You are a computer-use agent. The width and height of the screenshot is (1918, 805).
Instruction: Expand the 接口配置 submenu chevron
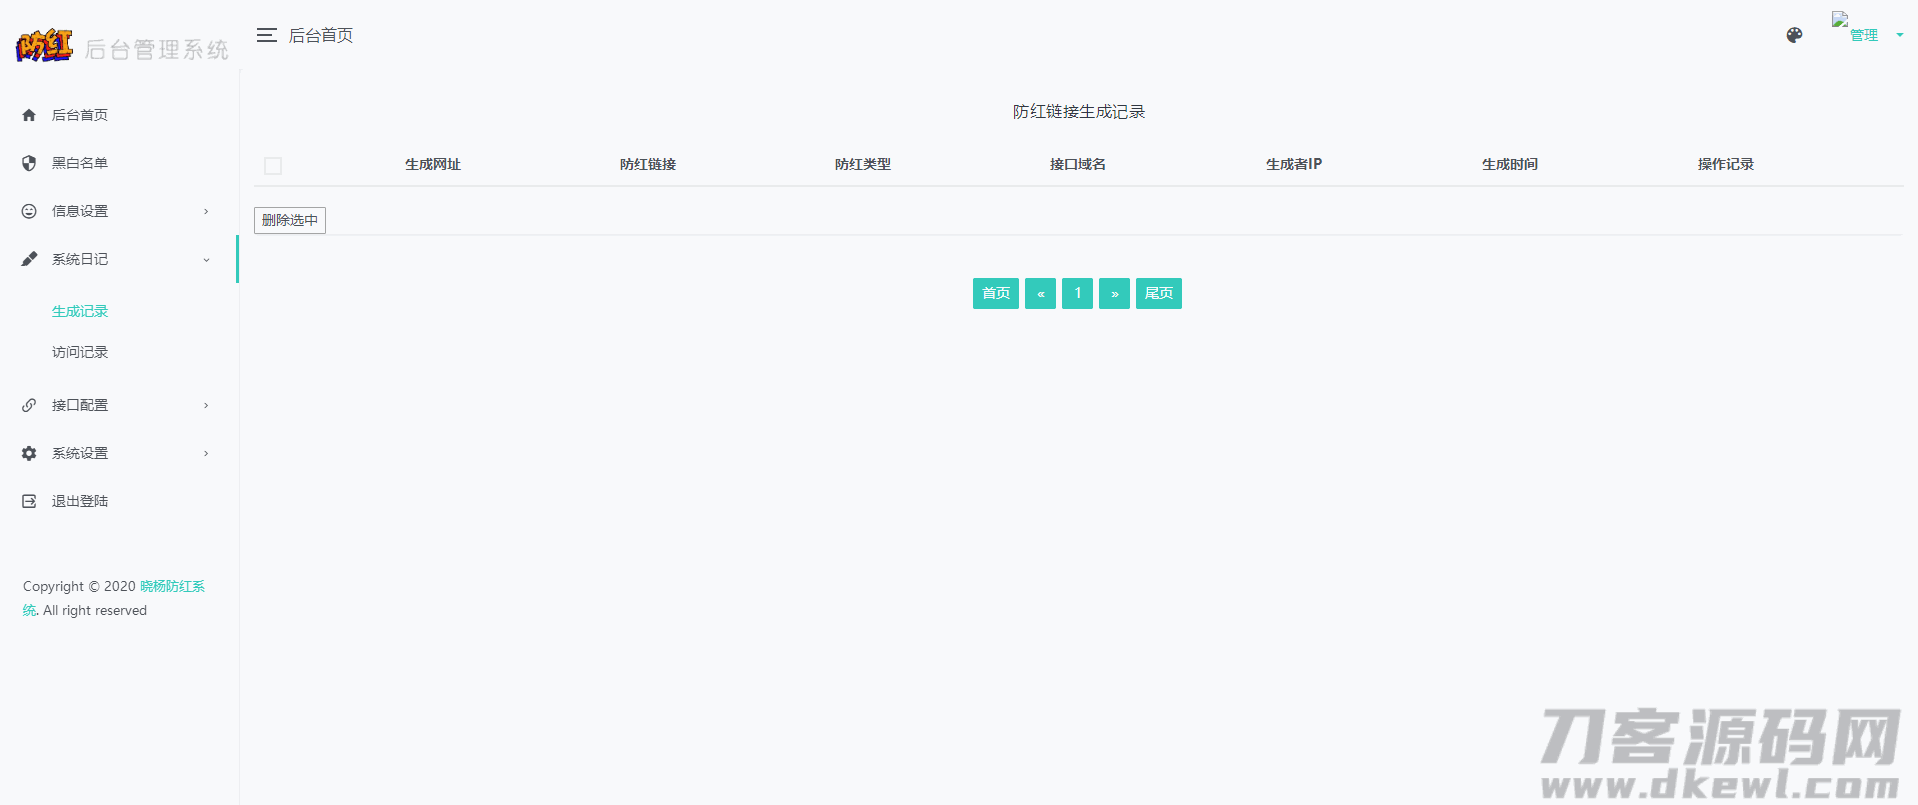206,405
